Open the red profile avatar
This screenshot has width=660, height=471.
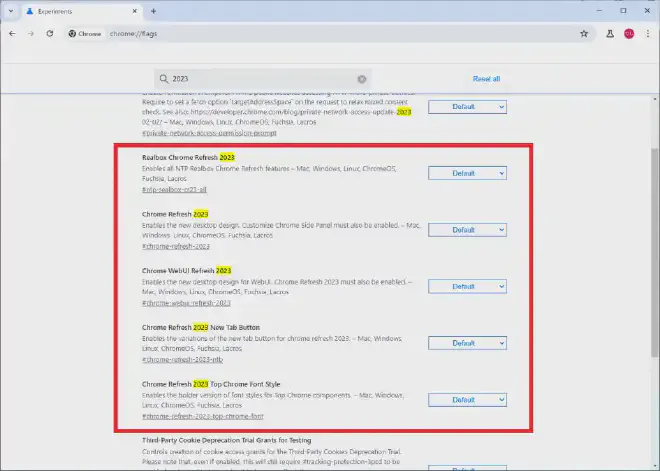pyautogui.click(x=629, y=34)
